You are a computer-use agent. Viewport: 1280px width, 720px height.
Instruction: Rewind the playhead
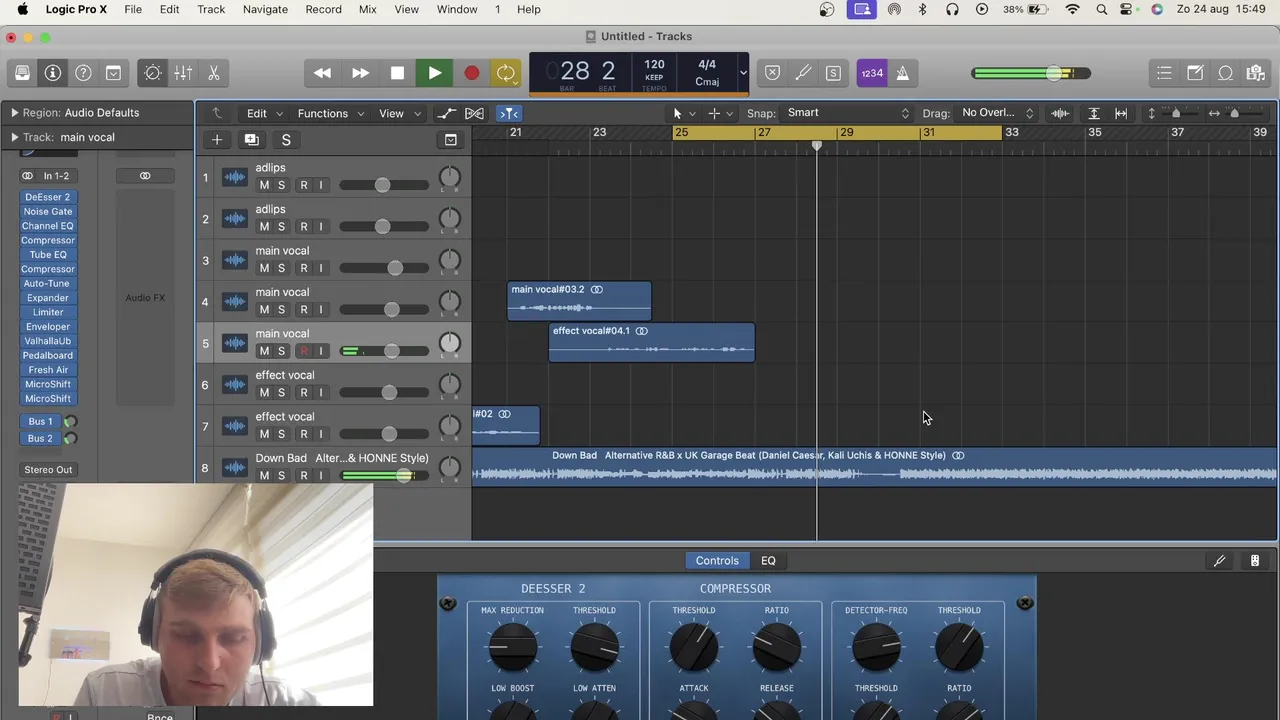(322, 73)
